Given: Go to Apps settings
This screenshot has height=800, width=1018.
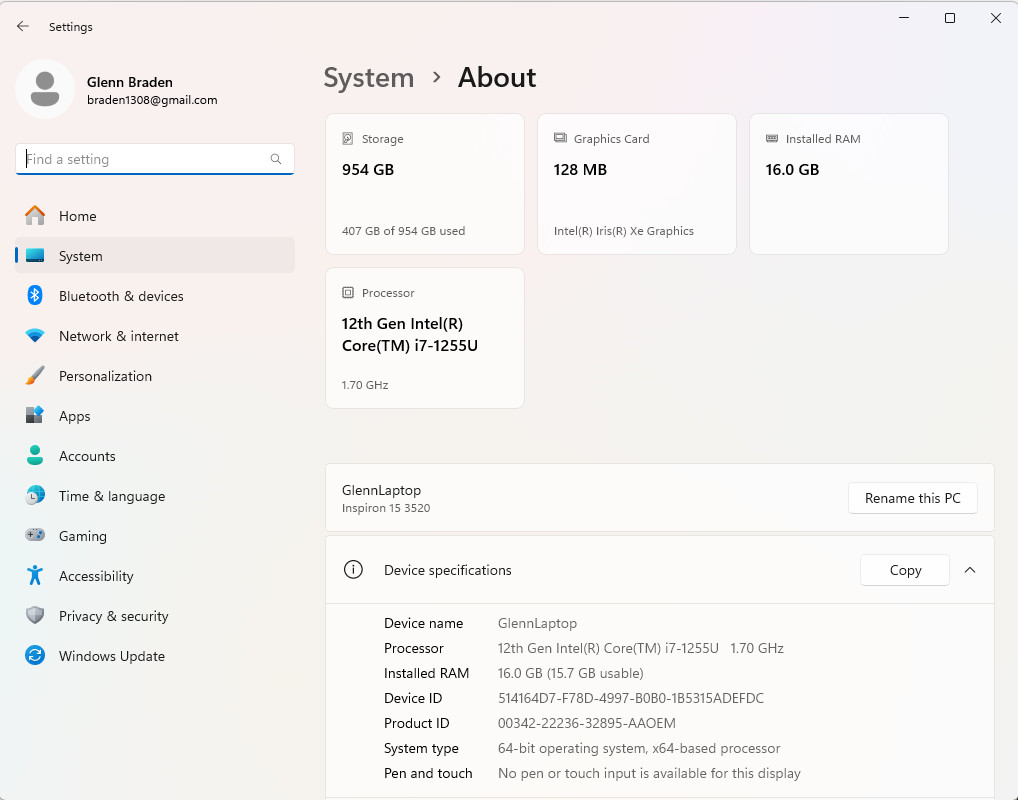Looking at the screenshot, I should tap(74, 416).
